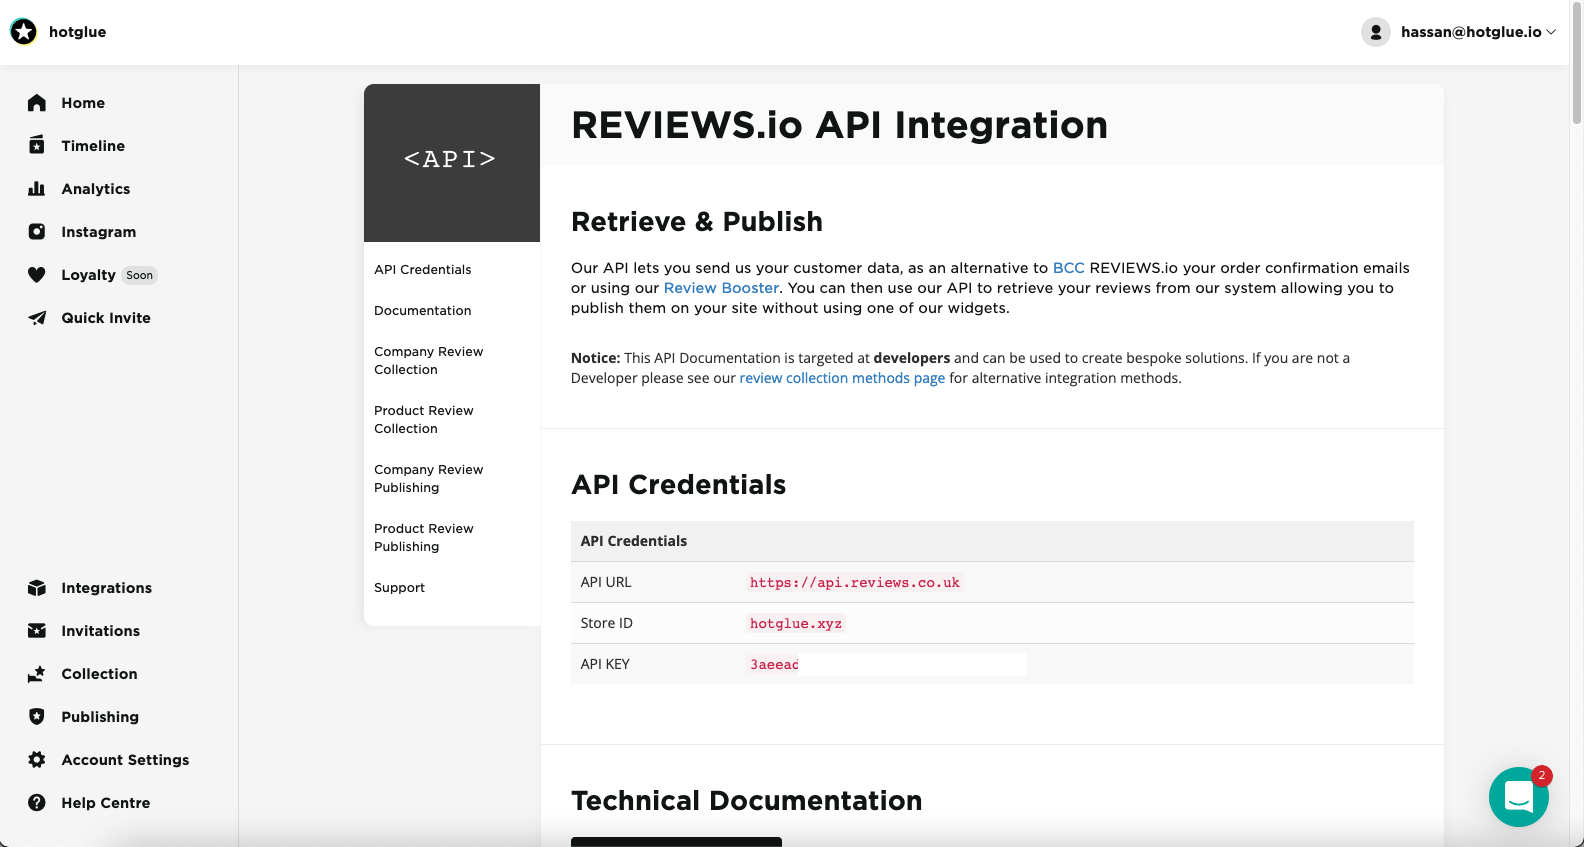
Task: Click the Retrieve & Publish heading
Action: click(697, 222)
